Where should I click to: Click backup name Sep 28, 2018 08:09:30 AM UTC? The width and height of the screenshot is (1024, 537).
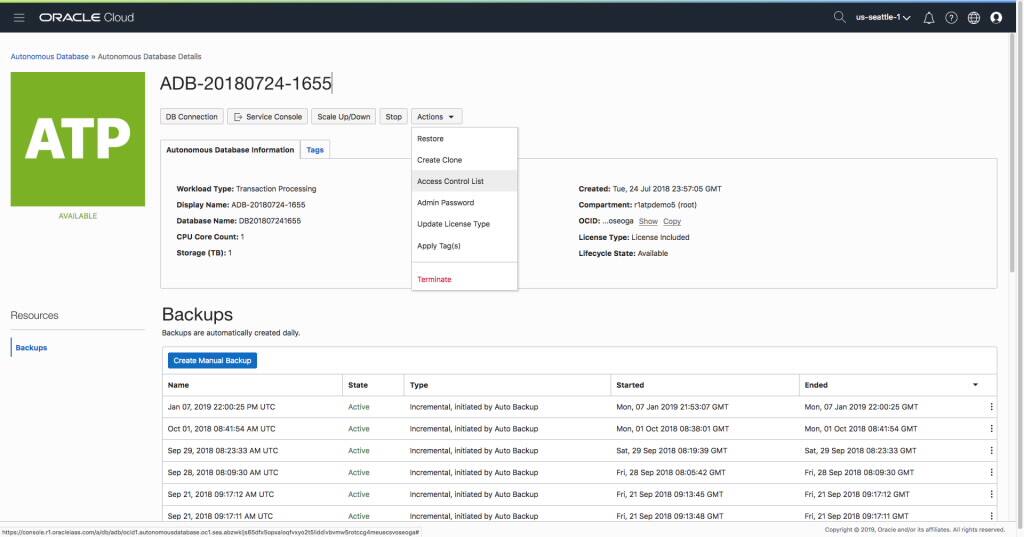(x=223, y=472)
